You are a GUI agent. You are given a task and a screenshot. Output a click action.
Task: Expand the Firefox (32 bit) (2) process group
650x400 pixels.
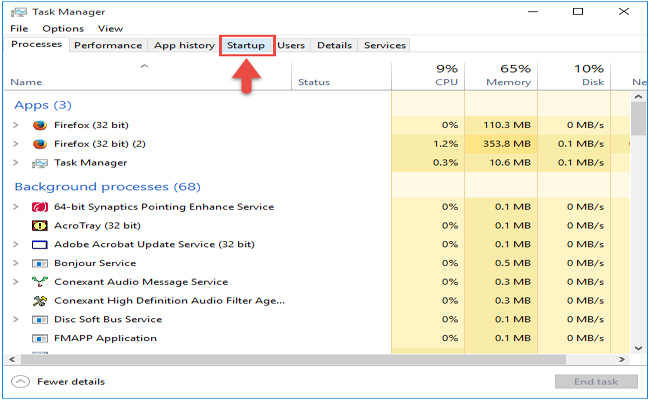click(15, 144)
